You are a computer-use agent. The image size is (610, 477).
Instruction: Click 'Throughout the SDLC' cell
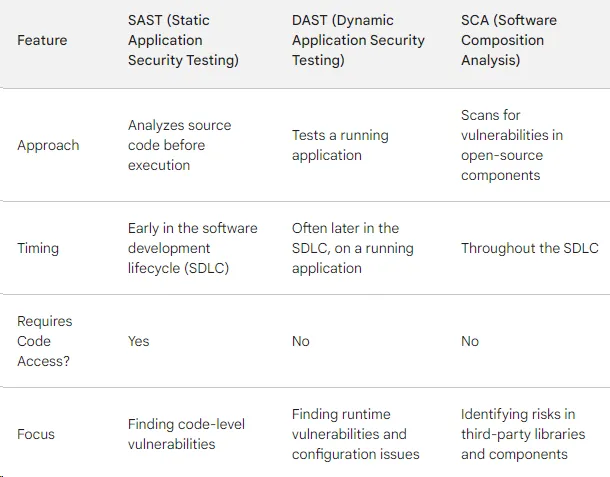point(529,248)
